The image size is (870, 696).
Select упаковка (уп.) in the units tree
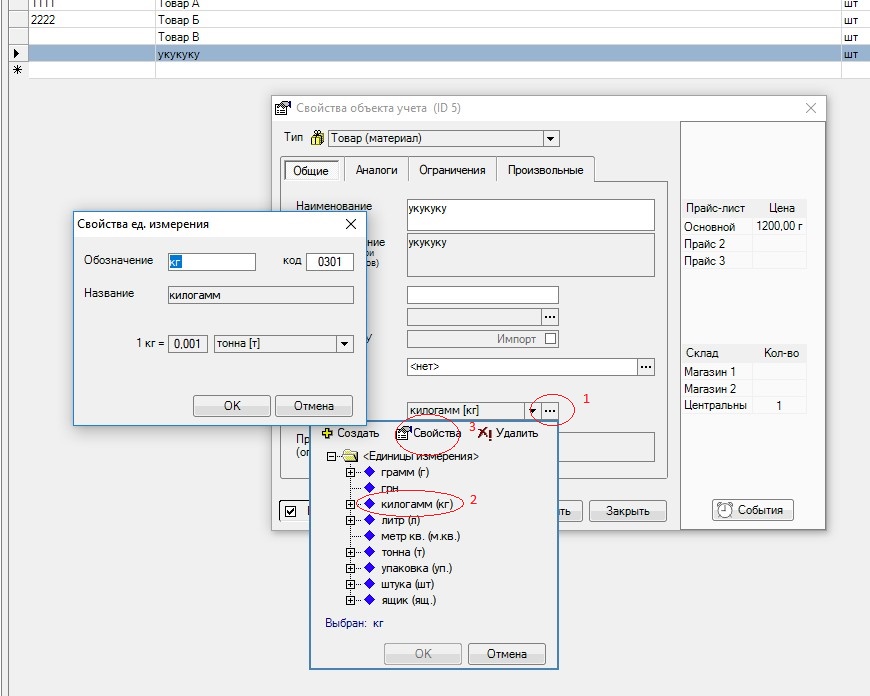[416, 568]
